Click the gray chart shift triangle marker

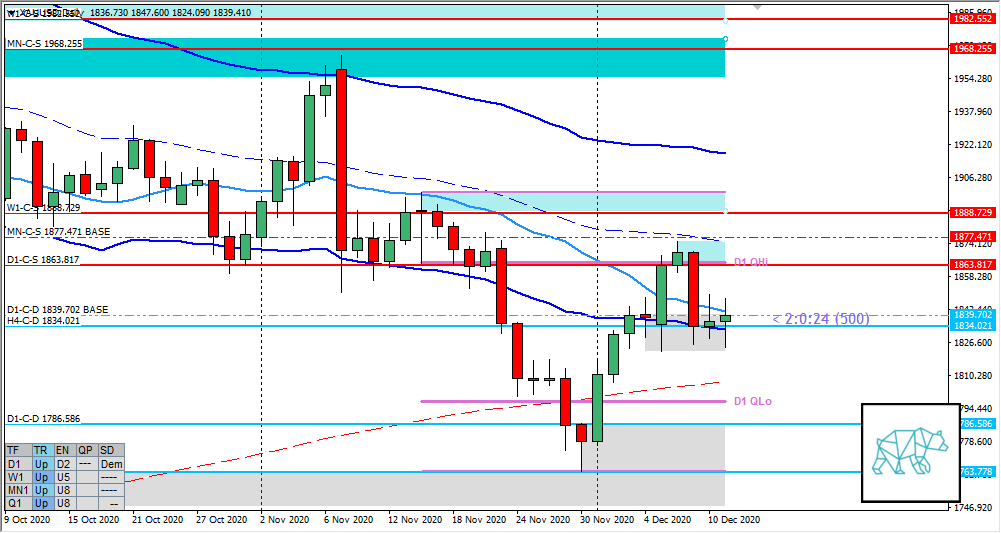coord(757,6)
